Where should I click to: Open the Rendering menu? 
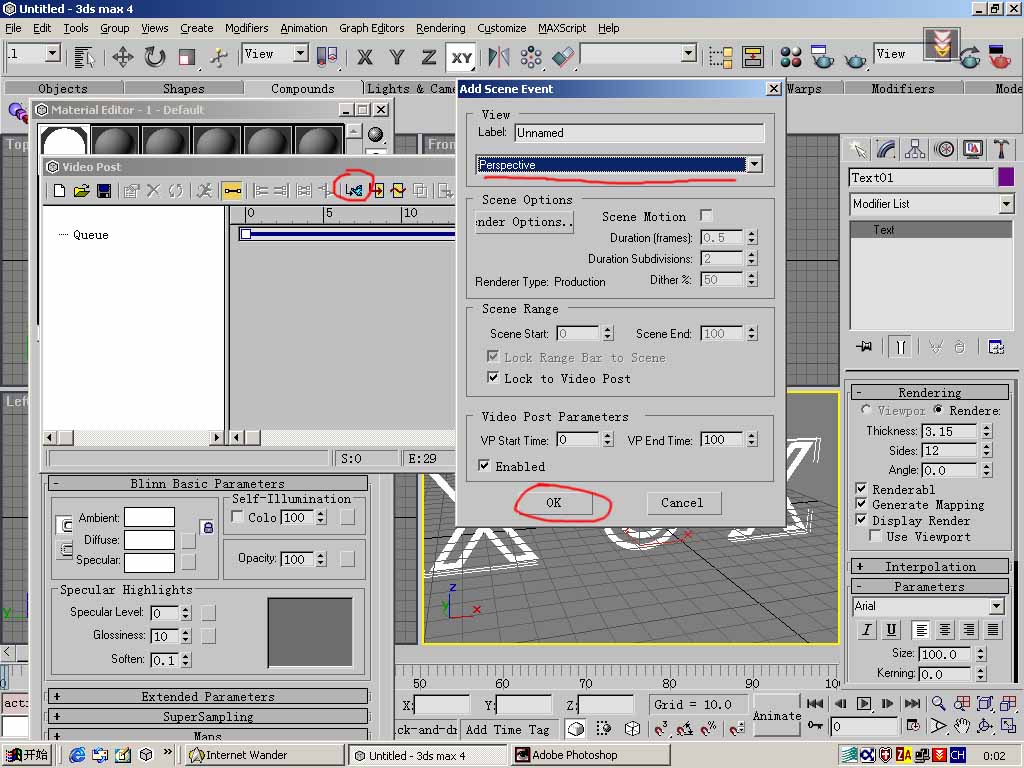[440, 28]
